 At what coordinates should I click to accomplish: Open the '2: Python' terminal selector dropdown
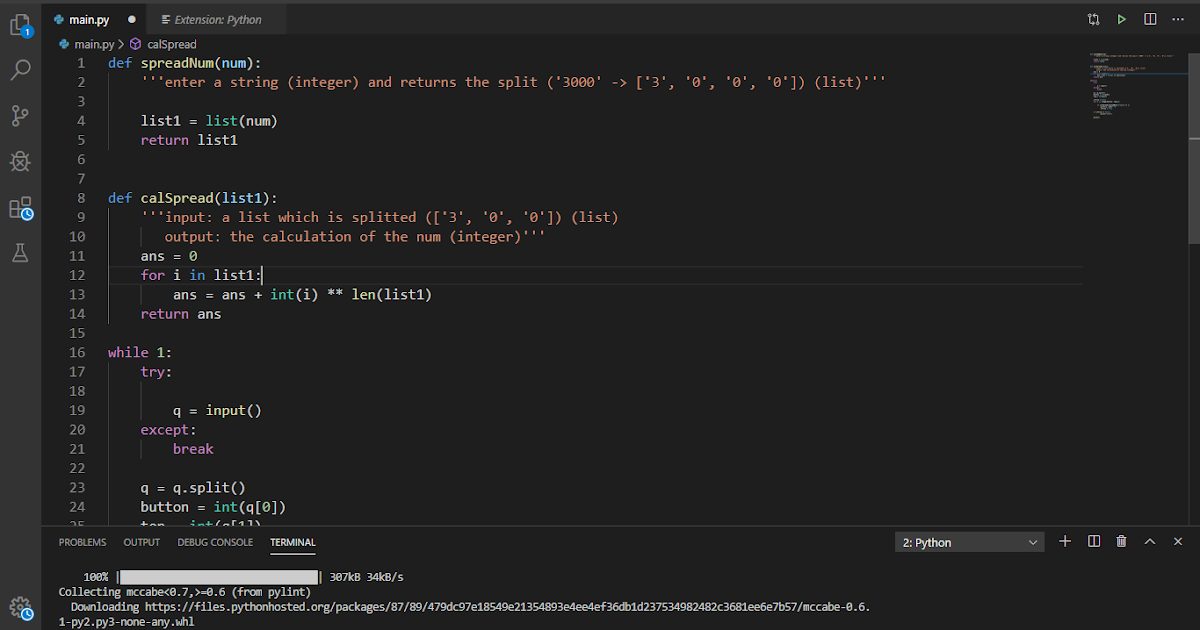(968, 541)
